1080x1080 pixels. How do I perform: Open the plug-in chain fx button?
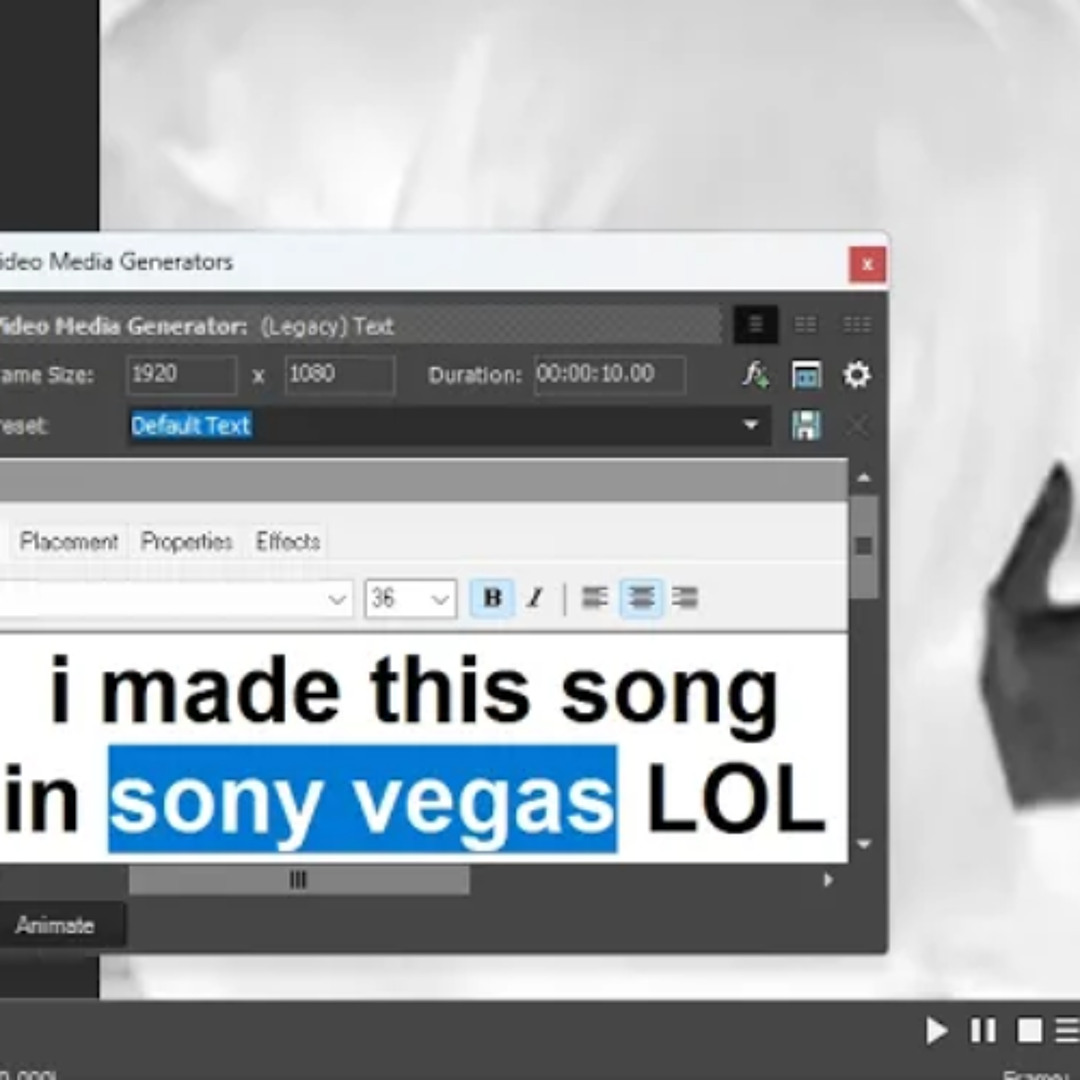point(756,375)
